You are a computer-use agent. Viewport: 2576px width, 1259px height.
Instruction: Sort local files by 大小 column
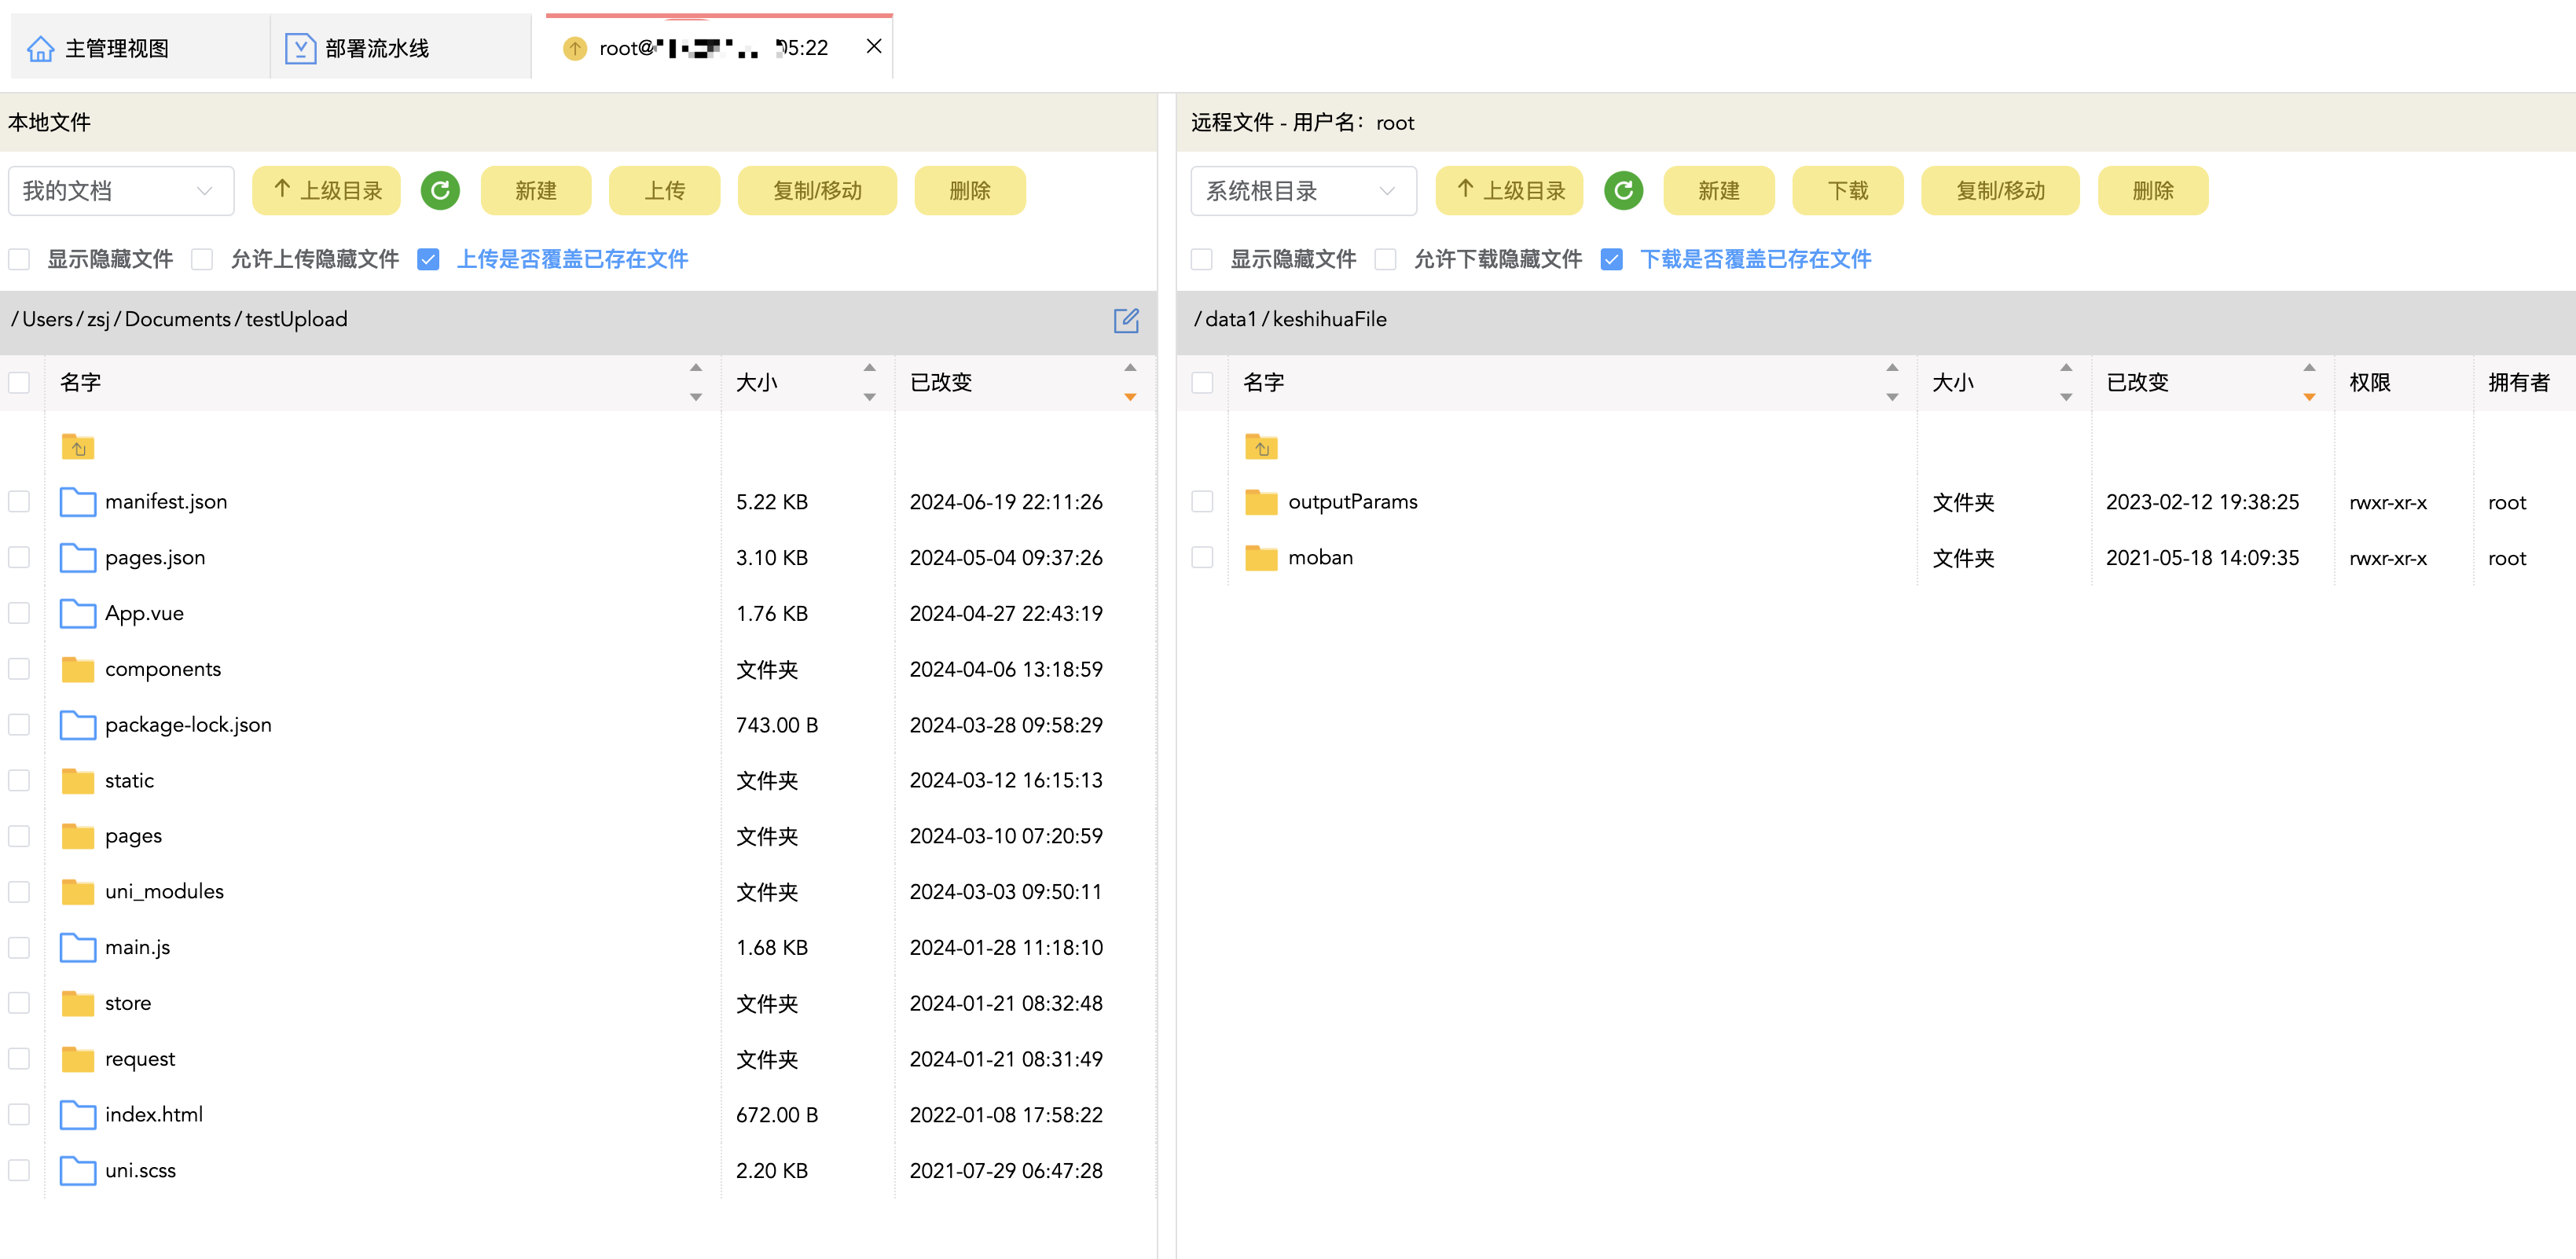point(757,382)
